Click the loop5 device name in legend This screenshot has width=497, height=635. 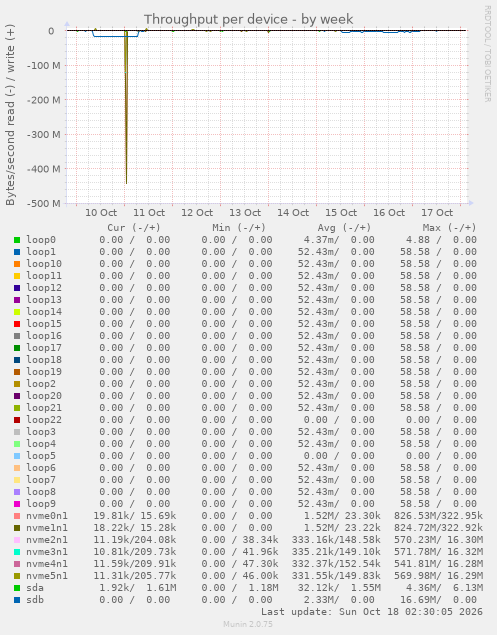click(41, 456)
